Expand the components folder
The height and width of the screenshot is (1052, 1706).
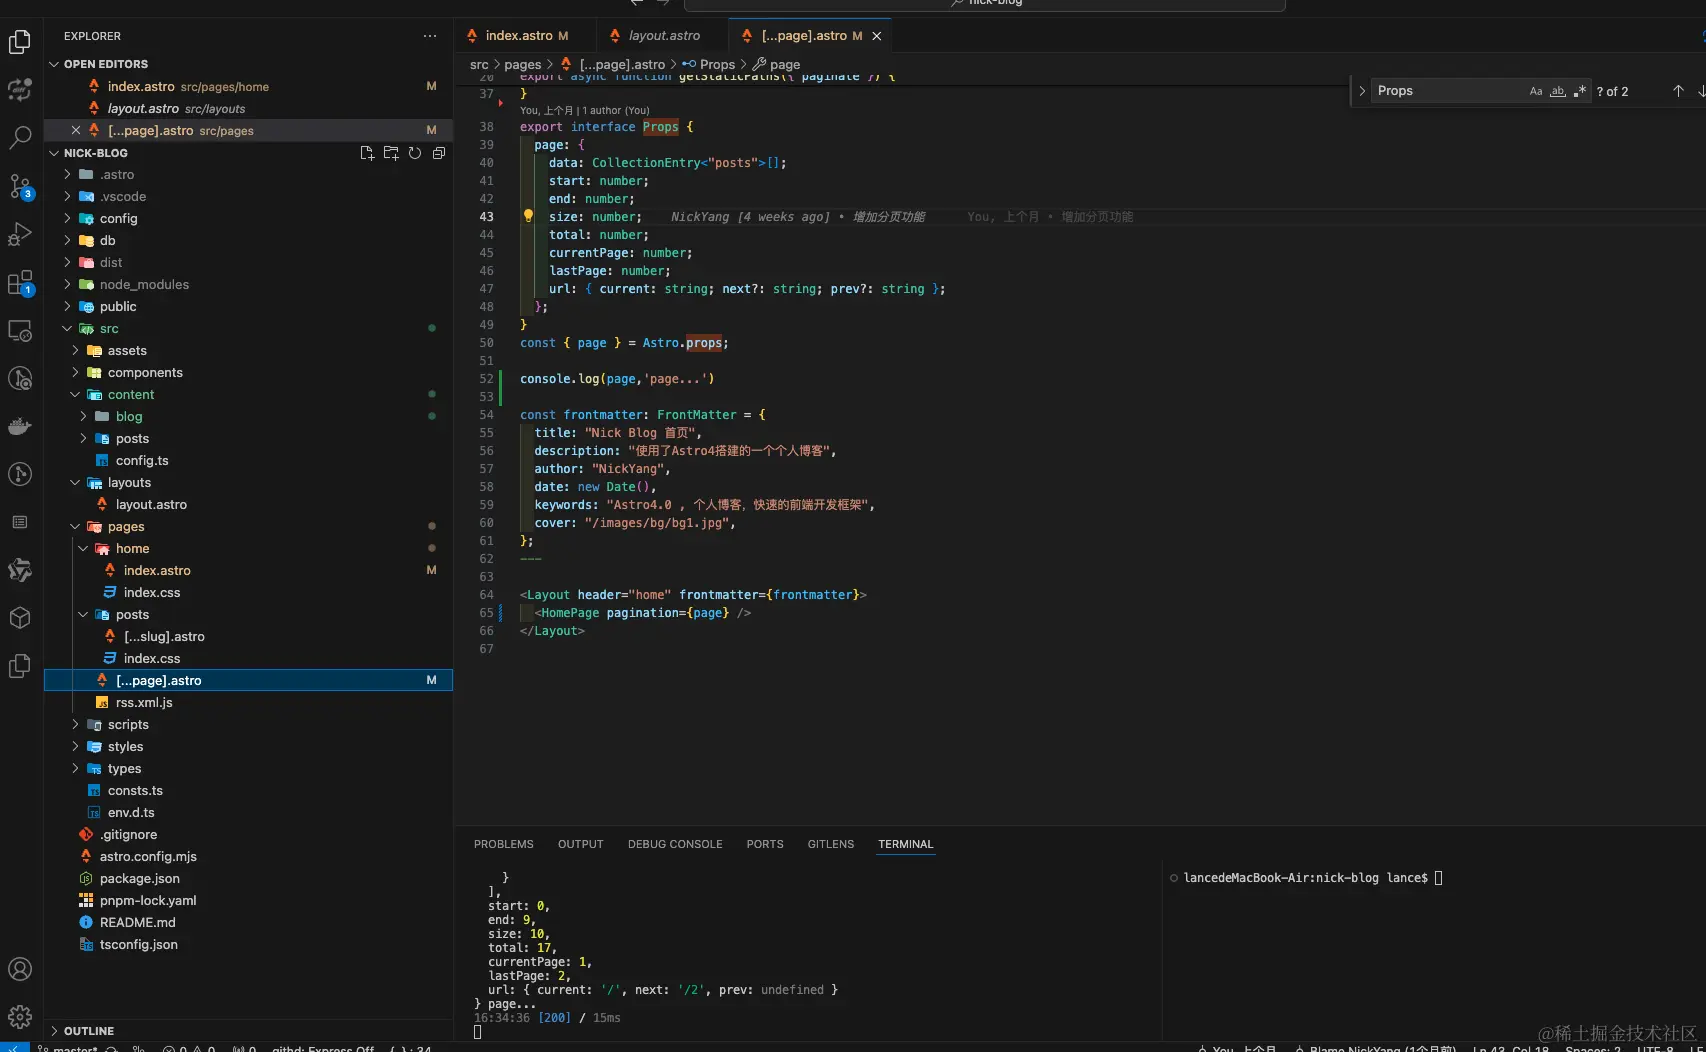pyautogui.click(x=145, y=373)
